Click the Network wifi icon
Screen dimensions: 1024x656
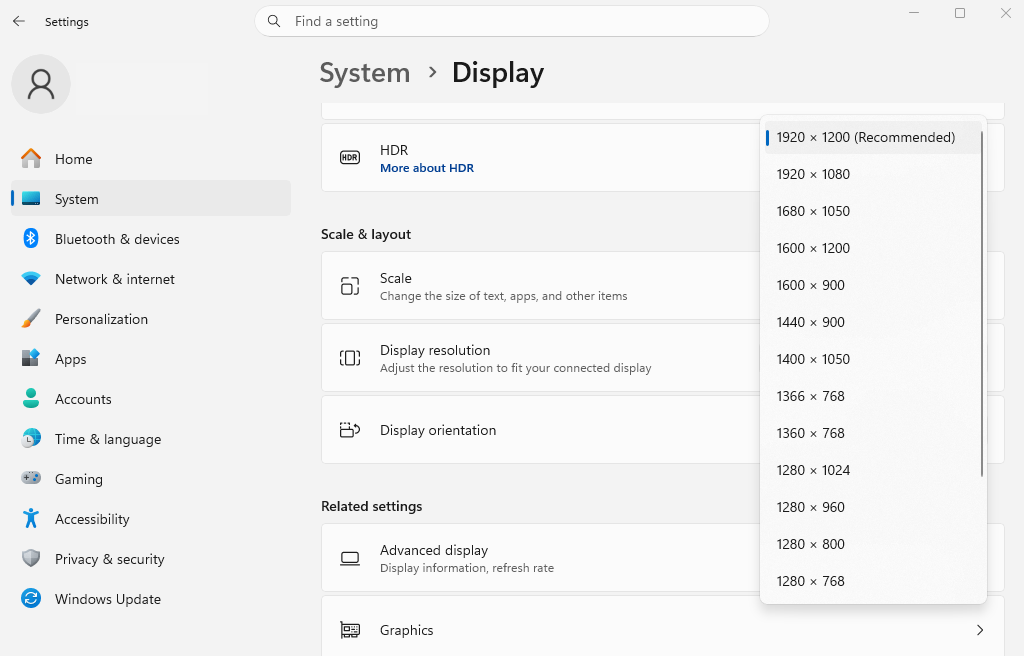(31, 279)
